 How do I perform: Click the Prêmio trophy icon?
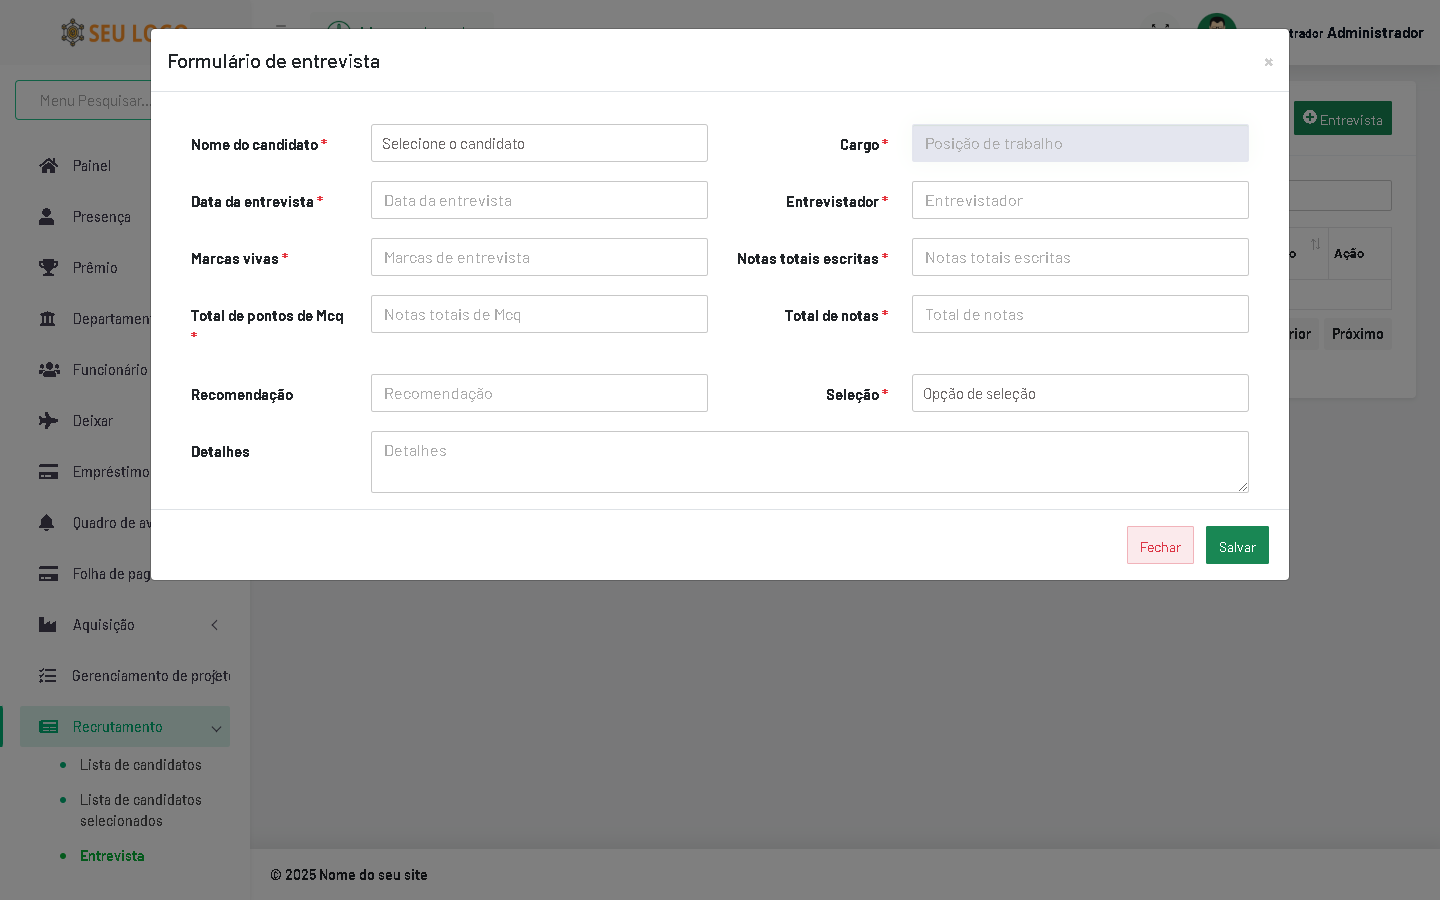point(48,268)
